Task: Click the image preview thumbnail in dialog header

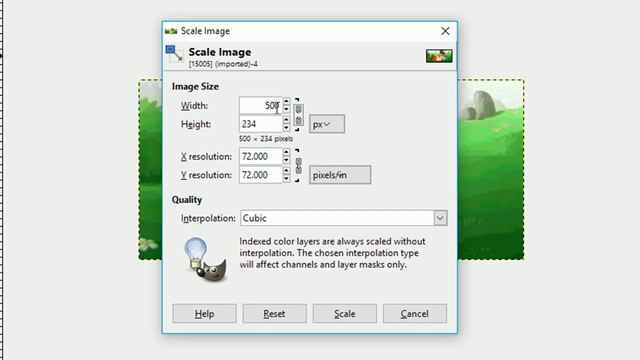Action: [x=439, y=56]
